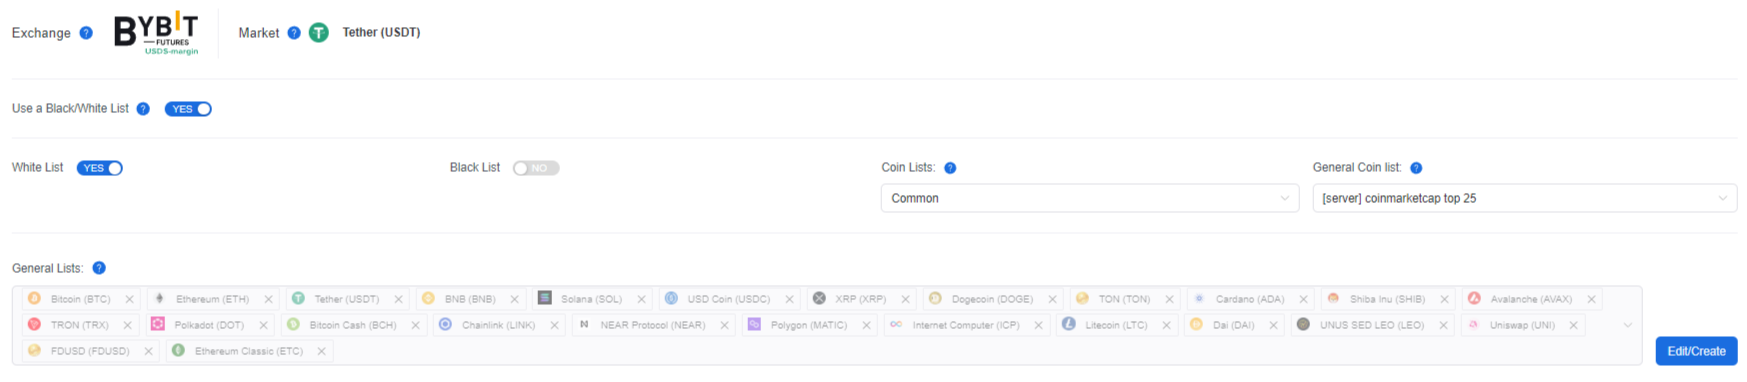Remove Cardano (ADA) tag
This screenshot has width=1747, height=382.
pyautogui.click(x=1303, y=299)
